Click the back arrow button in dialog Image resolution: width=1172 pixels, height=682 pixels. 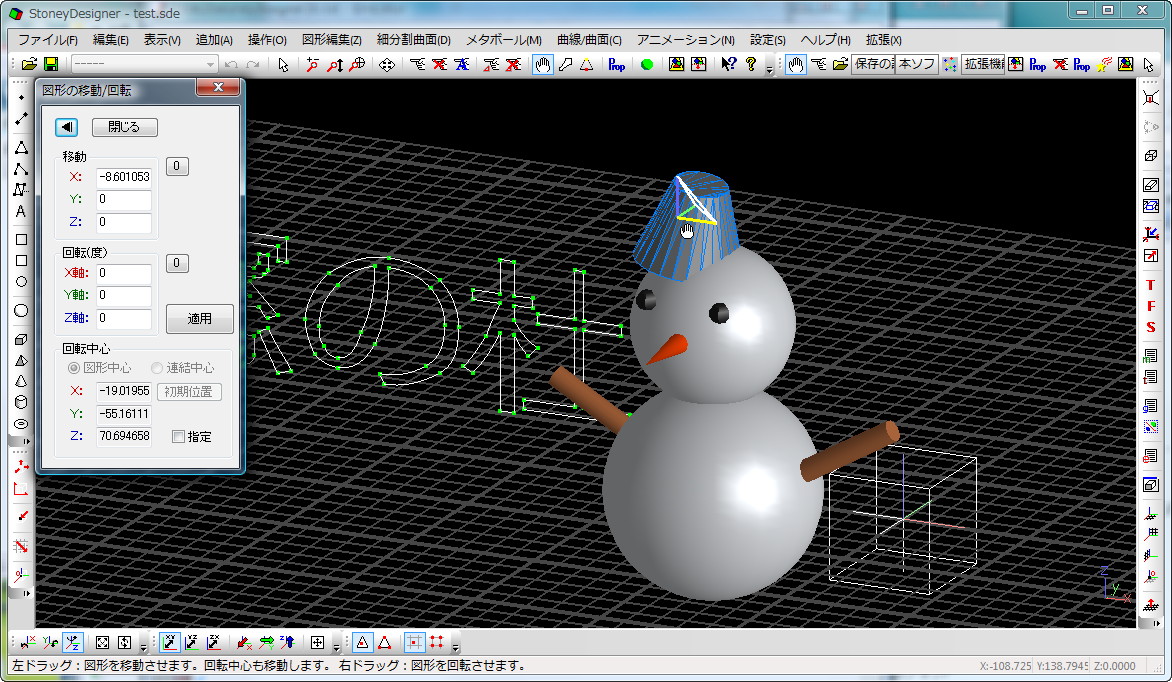[x=67, y=127]
